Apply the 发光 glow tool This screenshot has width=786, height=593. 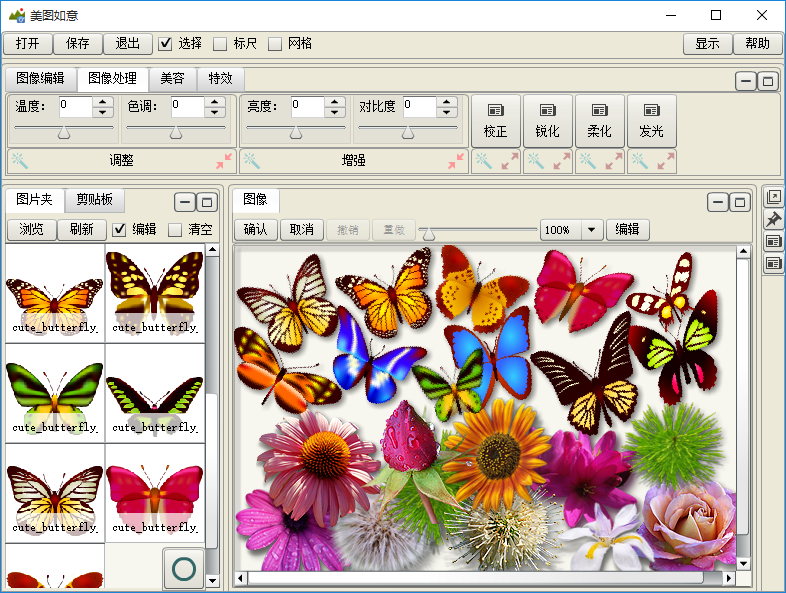click(652, 121)
